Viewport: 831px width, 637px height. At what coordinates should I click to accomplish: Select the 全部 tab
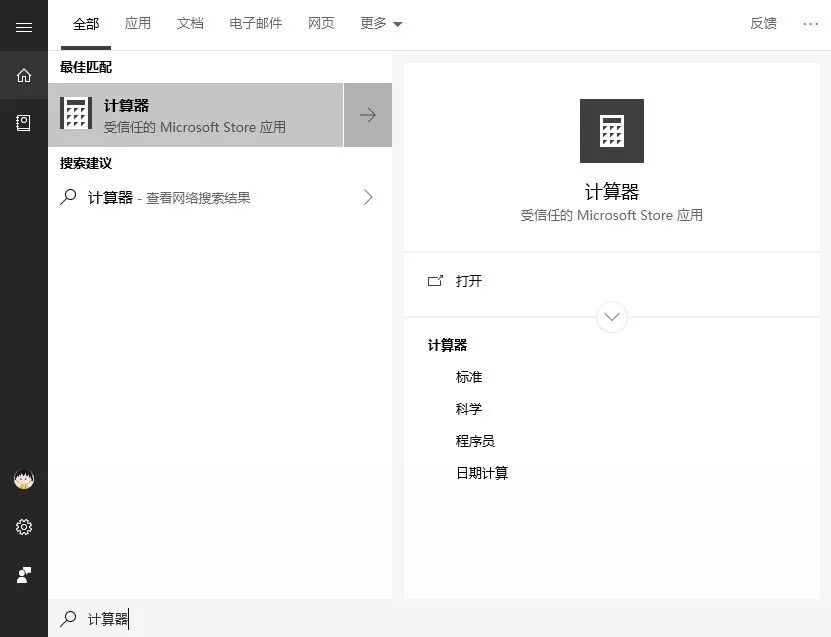86,24
